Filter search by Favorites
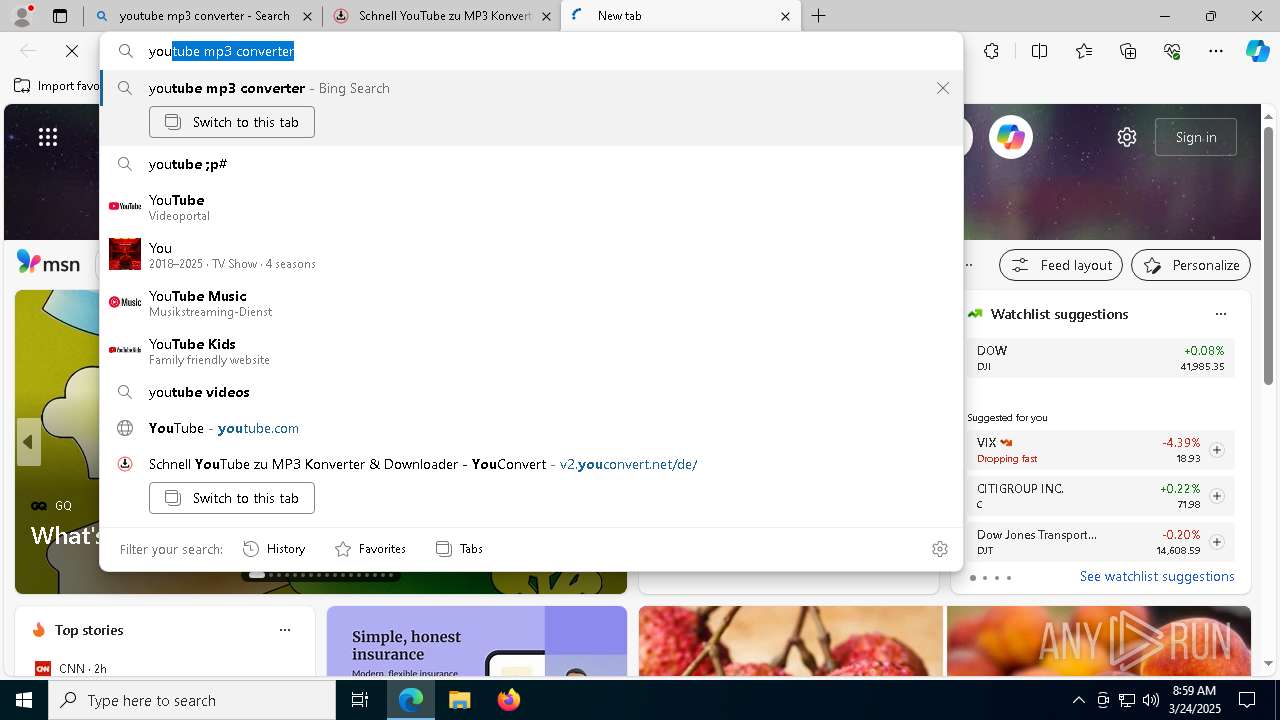Screen dimensions: 1280x720 pos(370,548)
